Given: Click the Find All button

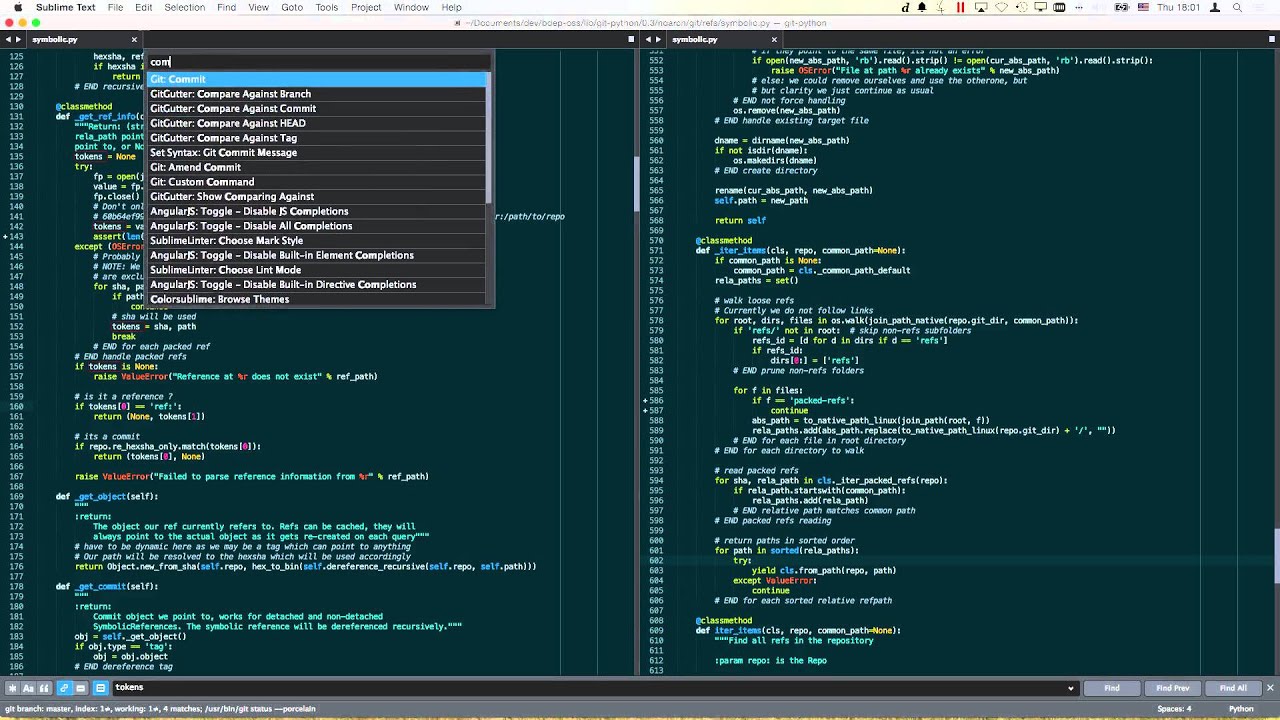Looking at the screenshot, I should click(x=1233, y=688).
